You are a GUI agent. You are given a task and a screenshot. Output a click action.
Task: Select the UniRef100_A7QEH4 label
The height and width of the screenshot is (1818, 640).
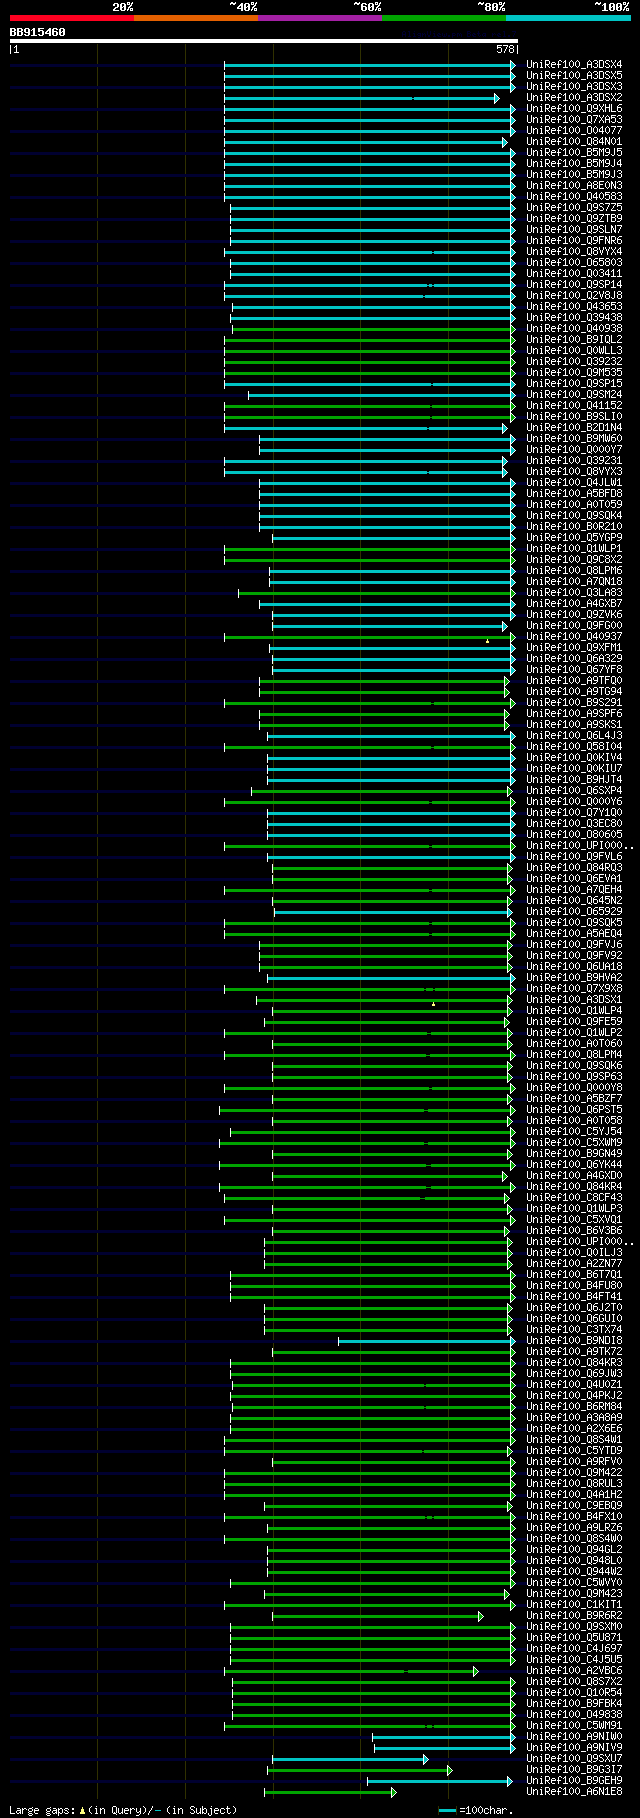point(574,890)
